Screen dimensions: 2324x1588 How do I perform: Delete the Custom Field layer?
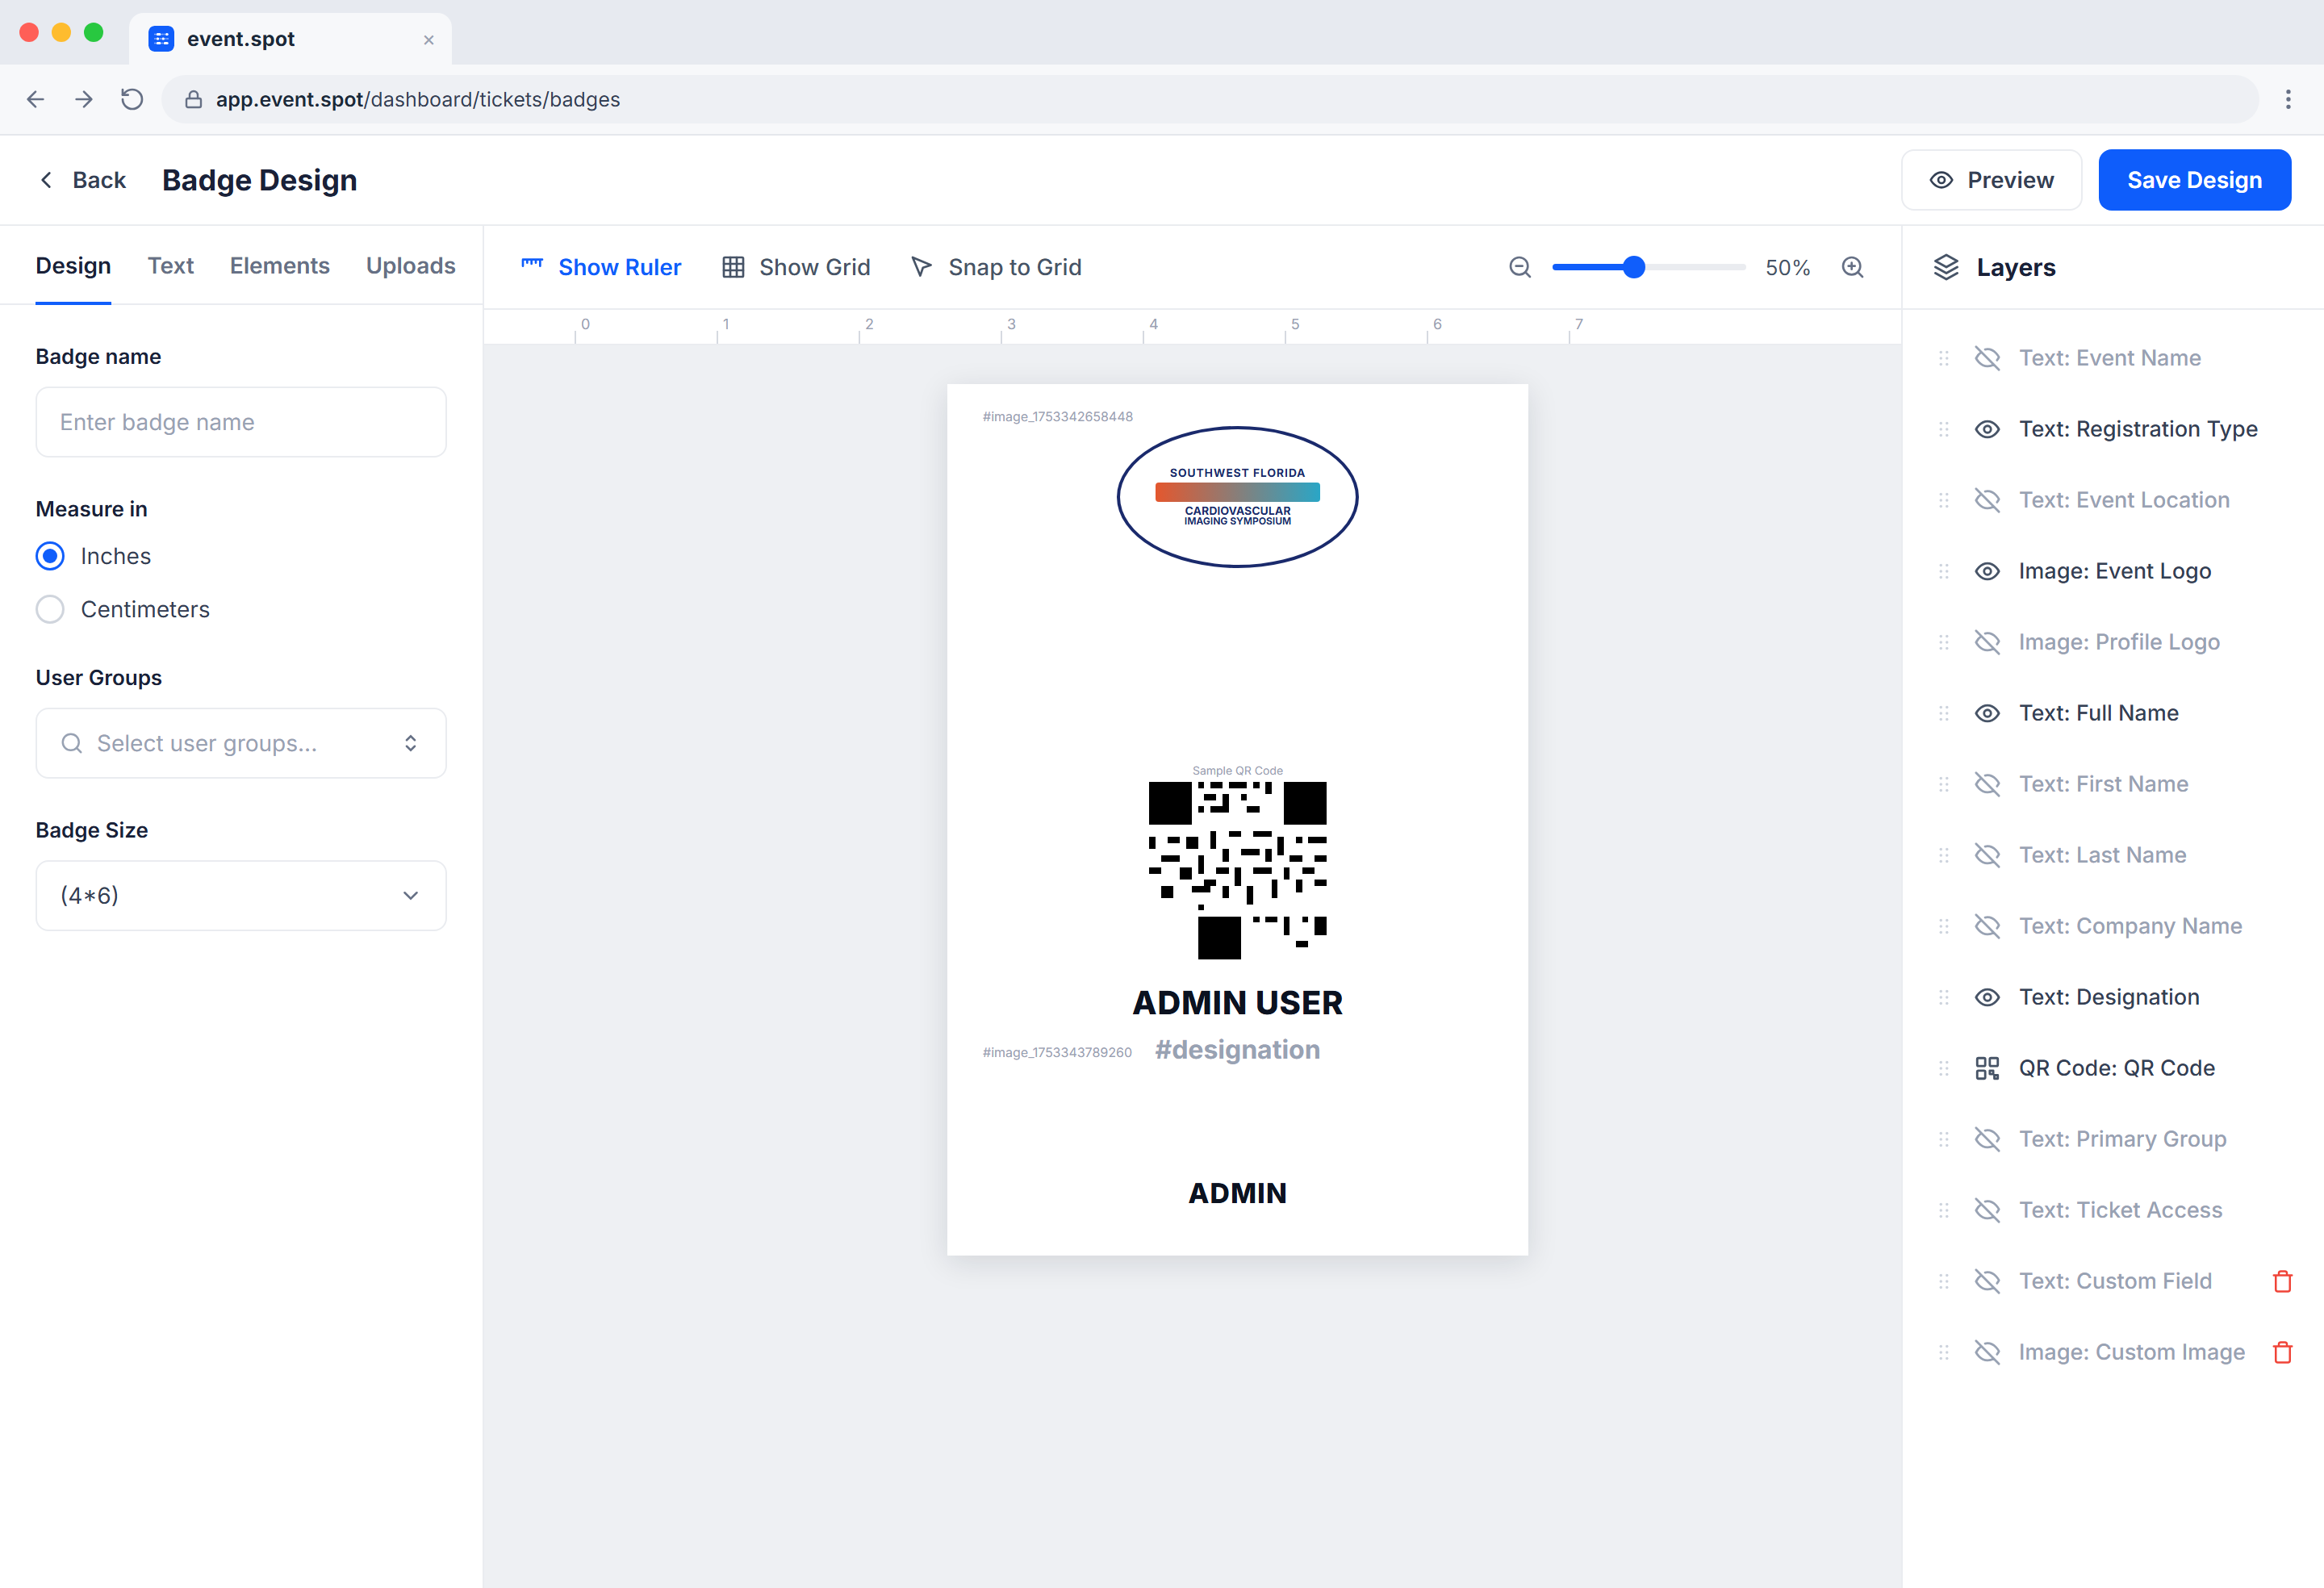point(2283,1281)
